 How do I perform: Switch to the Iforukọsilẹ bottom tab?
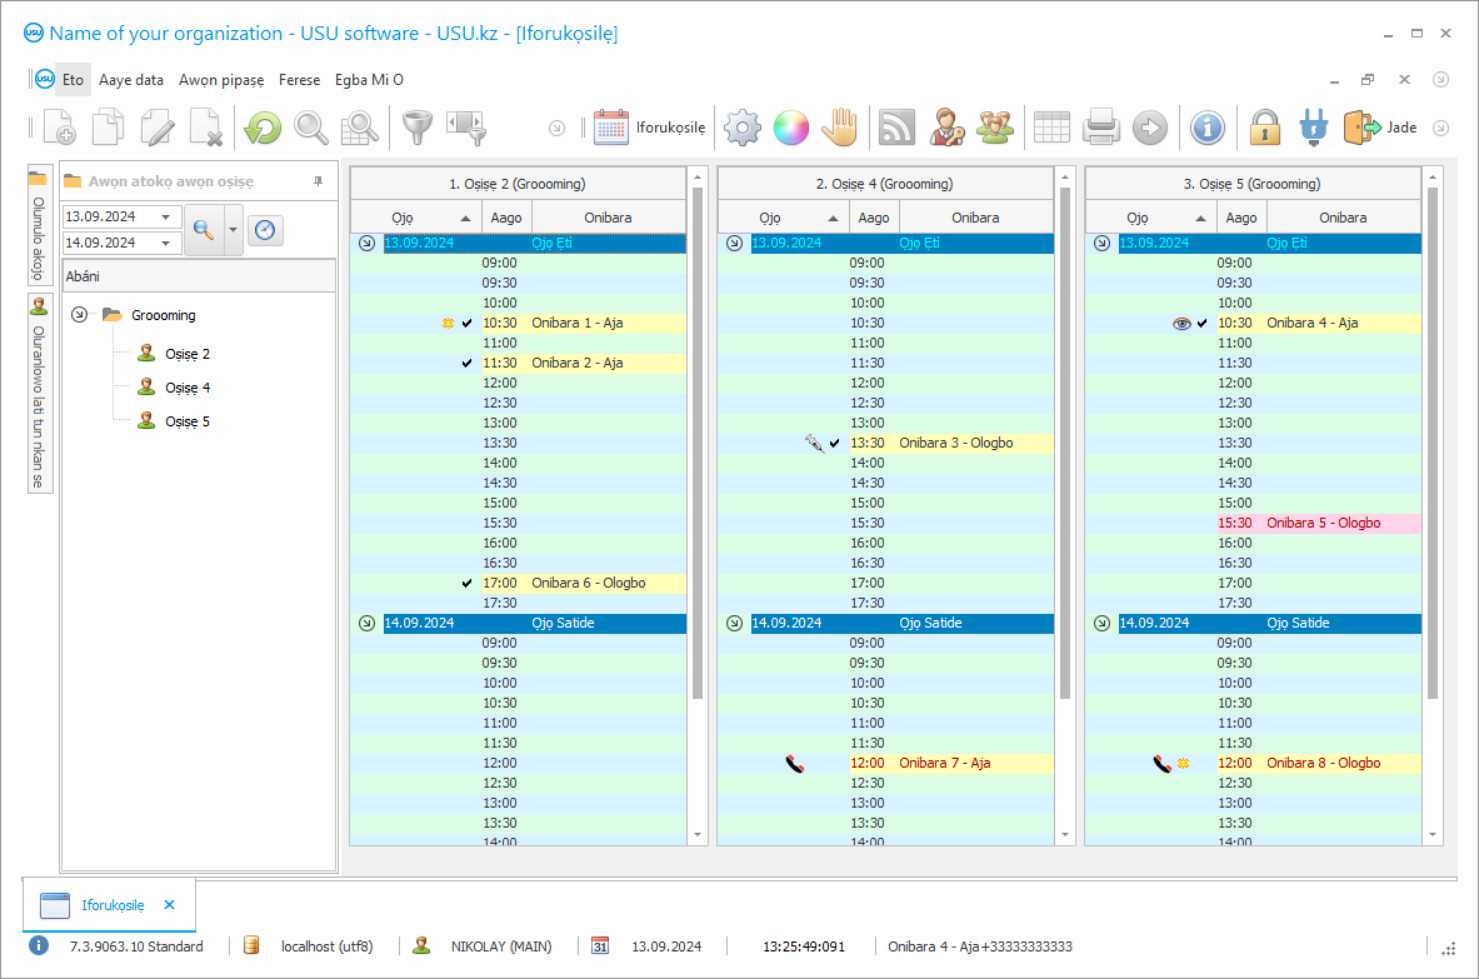tap(112, 905)
